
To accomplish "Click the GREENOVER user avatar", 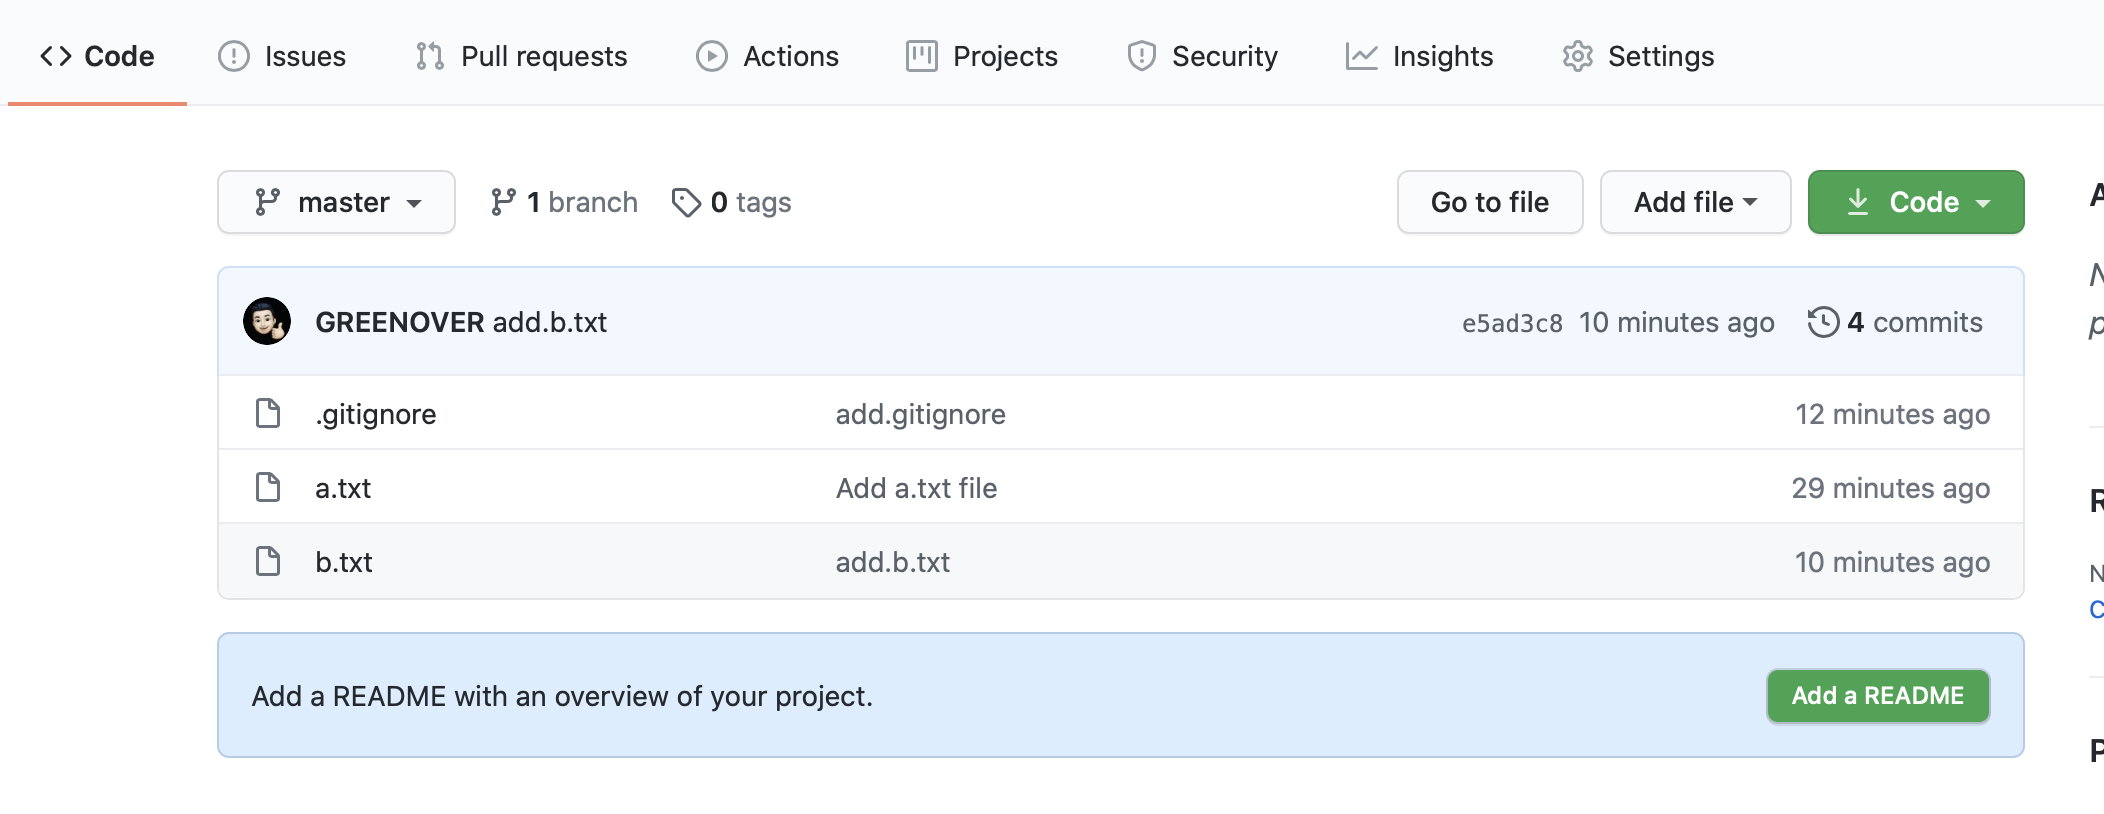I will (x=267, y=322).
